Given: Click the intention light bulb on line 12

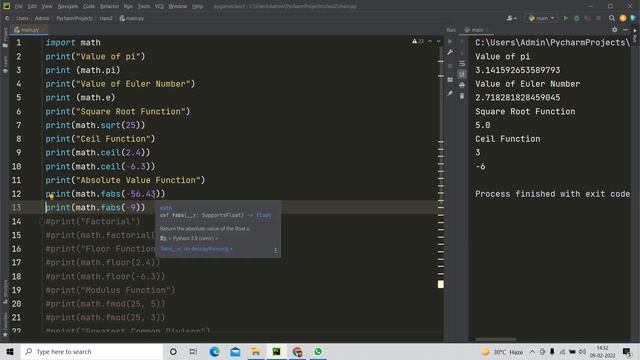Looking at the screenshot, I should tap(52, 197).
